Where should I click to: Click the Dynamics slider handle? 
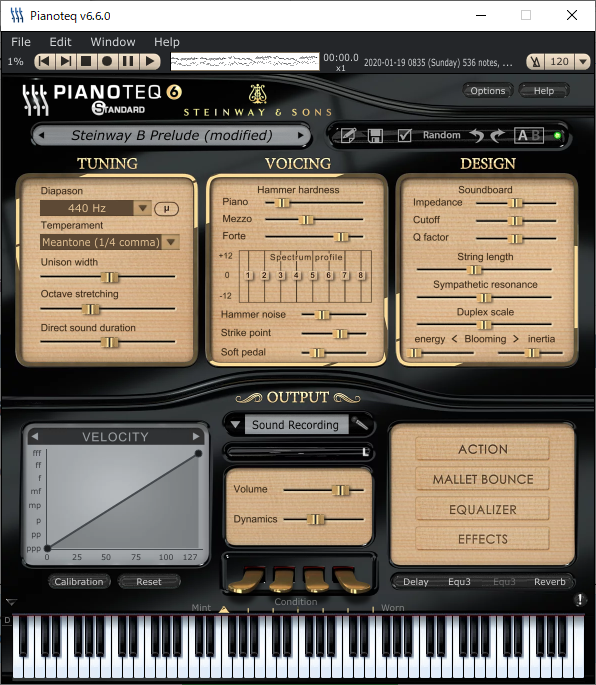pyautogui.click(x=315, y=519)
